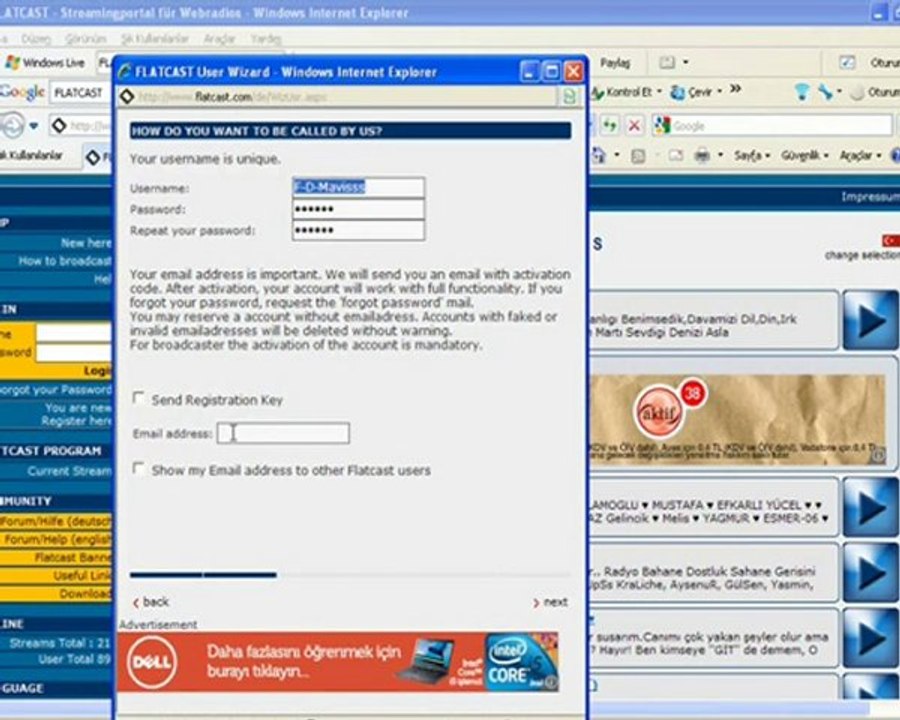The width and height of the screenshot is (900, 720).
Task: Click the Turkish flag icon on Flatcast page
Action: [891, 241]
